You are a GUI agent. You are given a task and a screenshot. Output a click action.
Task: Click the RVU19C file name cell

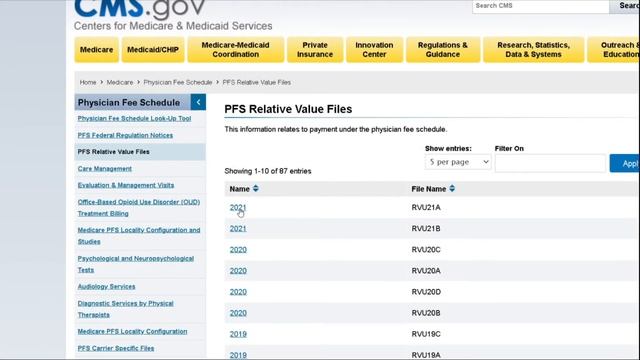click(426, 334)
